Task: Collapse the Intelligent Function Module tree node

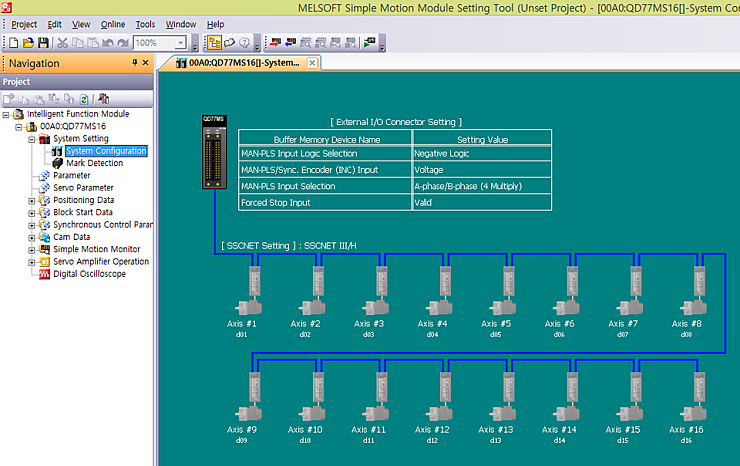Action: 6,115
